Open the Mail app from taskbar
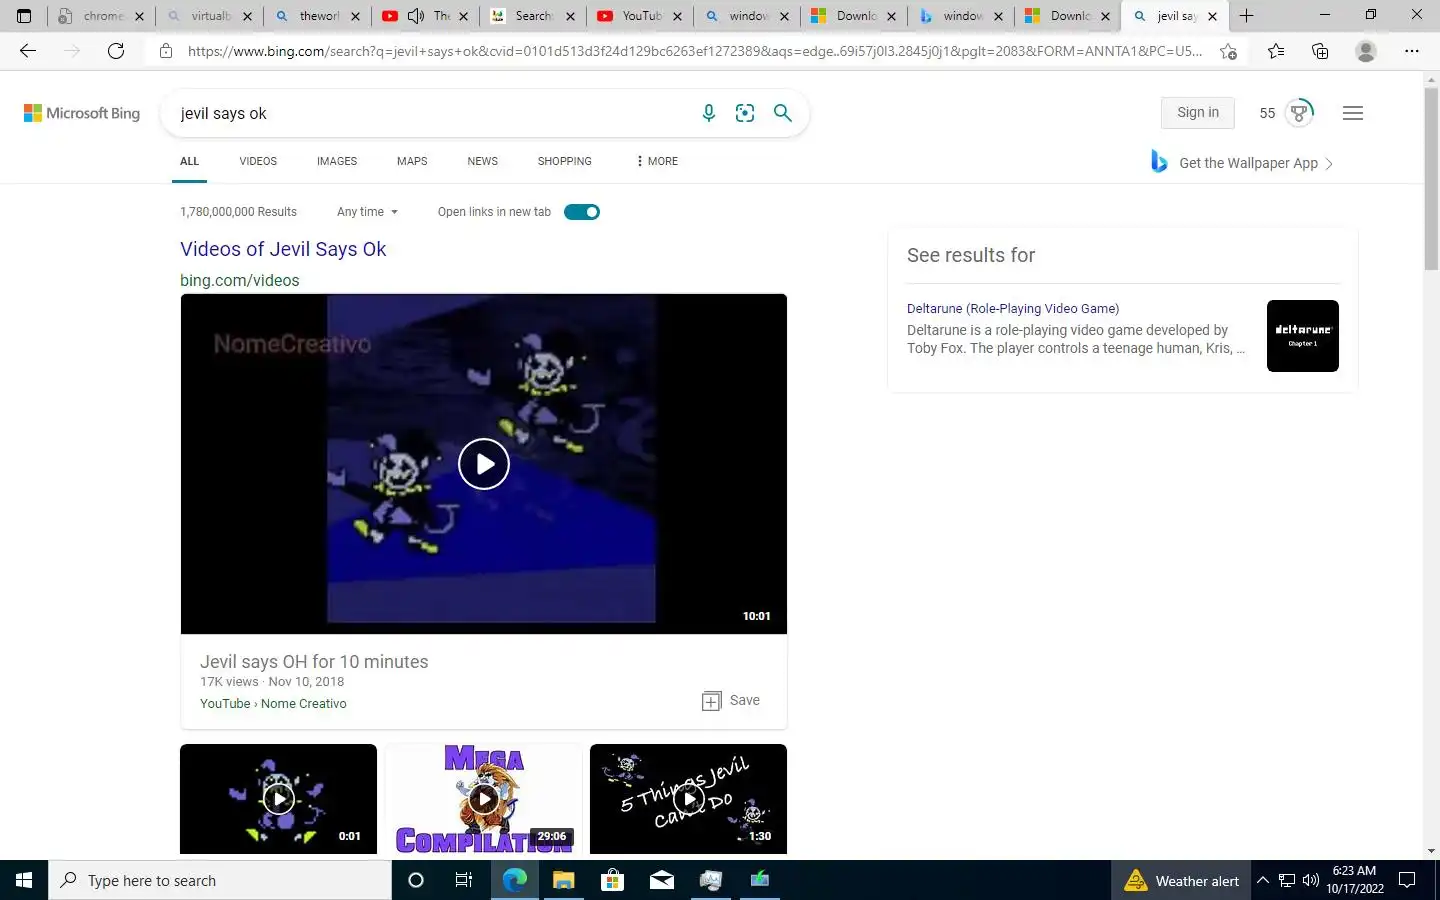The width and height of the screenshot is (1440, 900). [662, 880]
